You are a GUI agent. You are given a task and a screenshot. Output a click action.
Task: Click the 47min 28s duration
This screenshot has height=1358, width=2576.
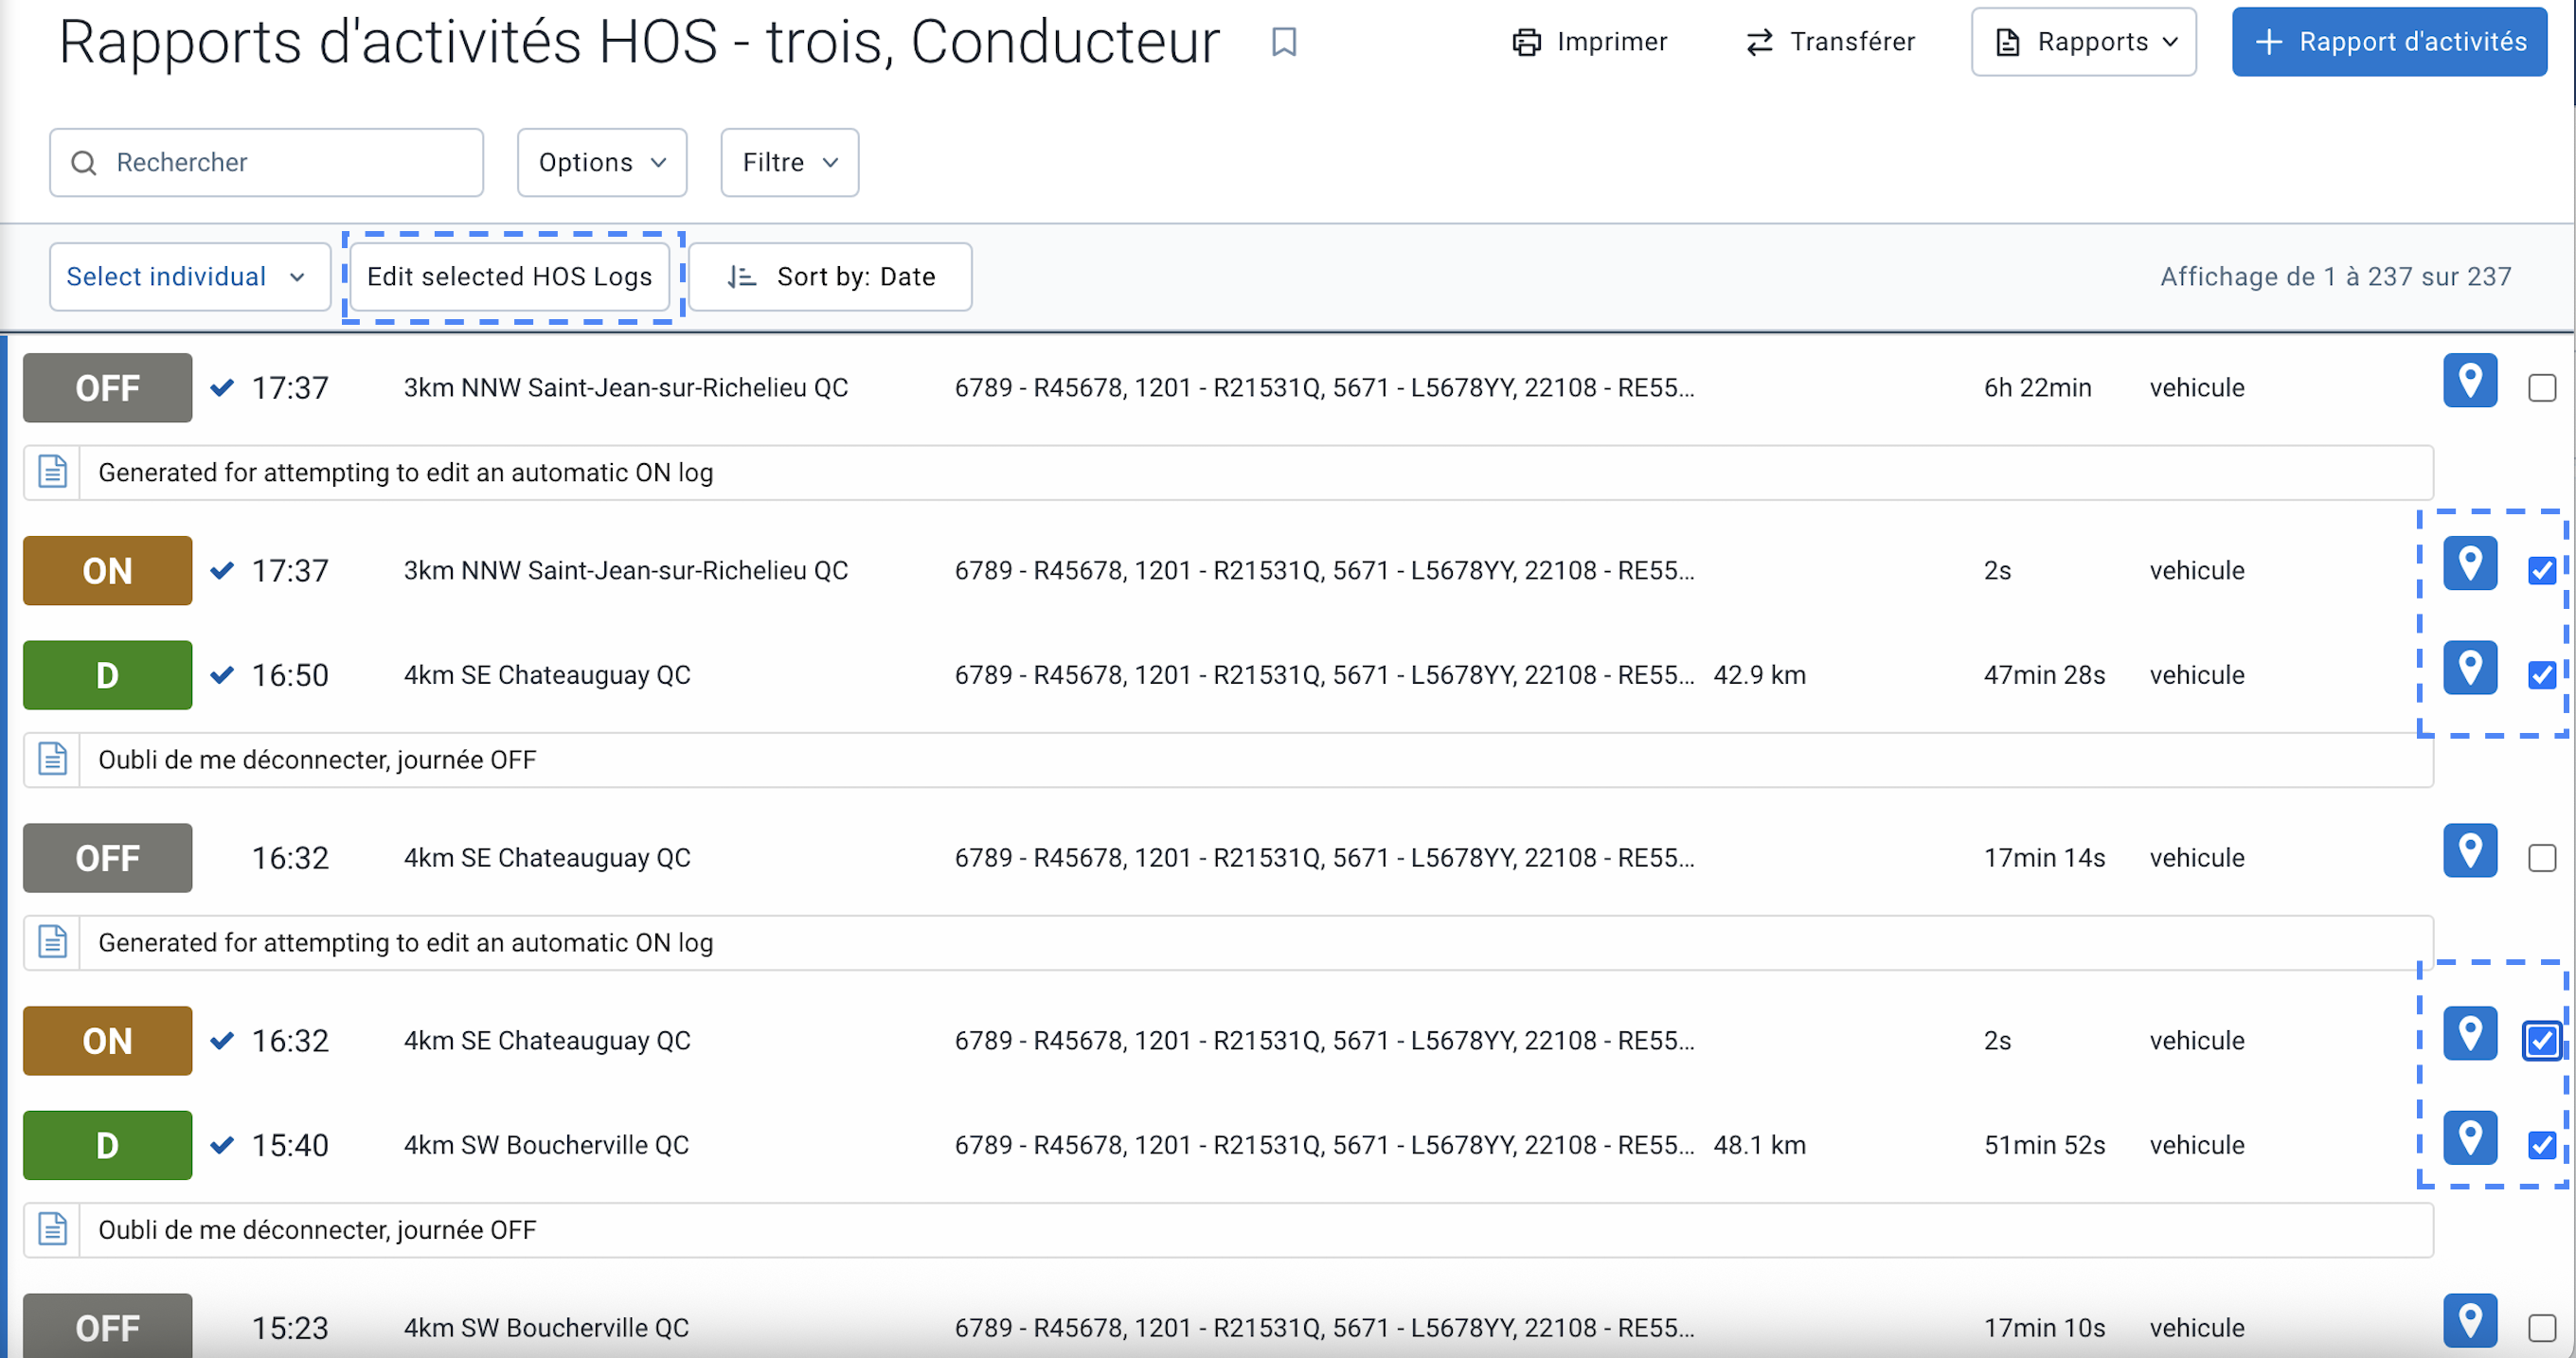point(2045,675)
